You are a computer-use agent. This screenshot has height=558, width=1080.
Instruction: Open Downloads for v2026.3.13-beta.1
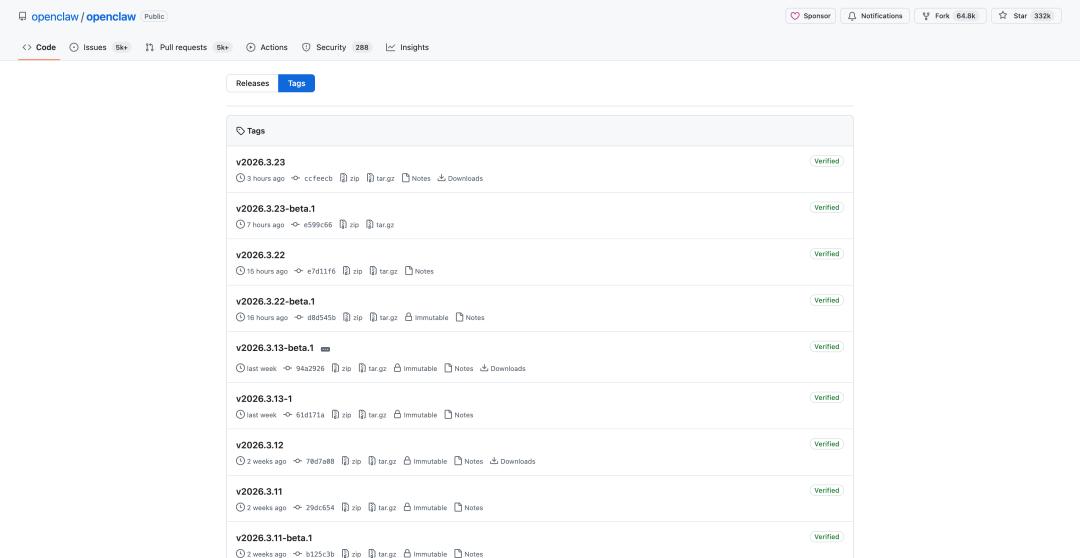[x=503, y=369]
